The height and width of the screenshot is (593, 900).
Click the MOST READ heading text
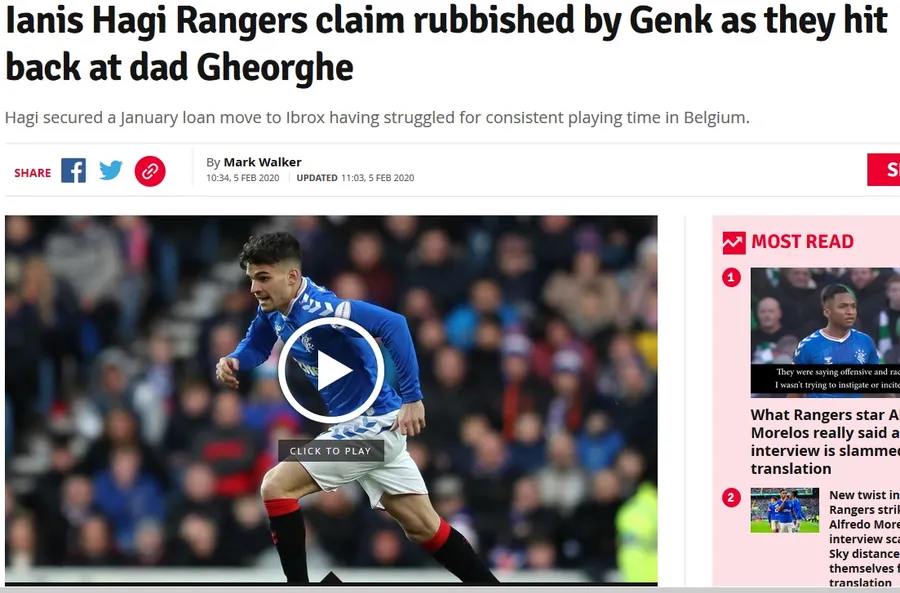[802, 242]
